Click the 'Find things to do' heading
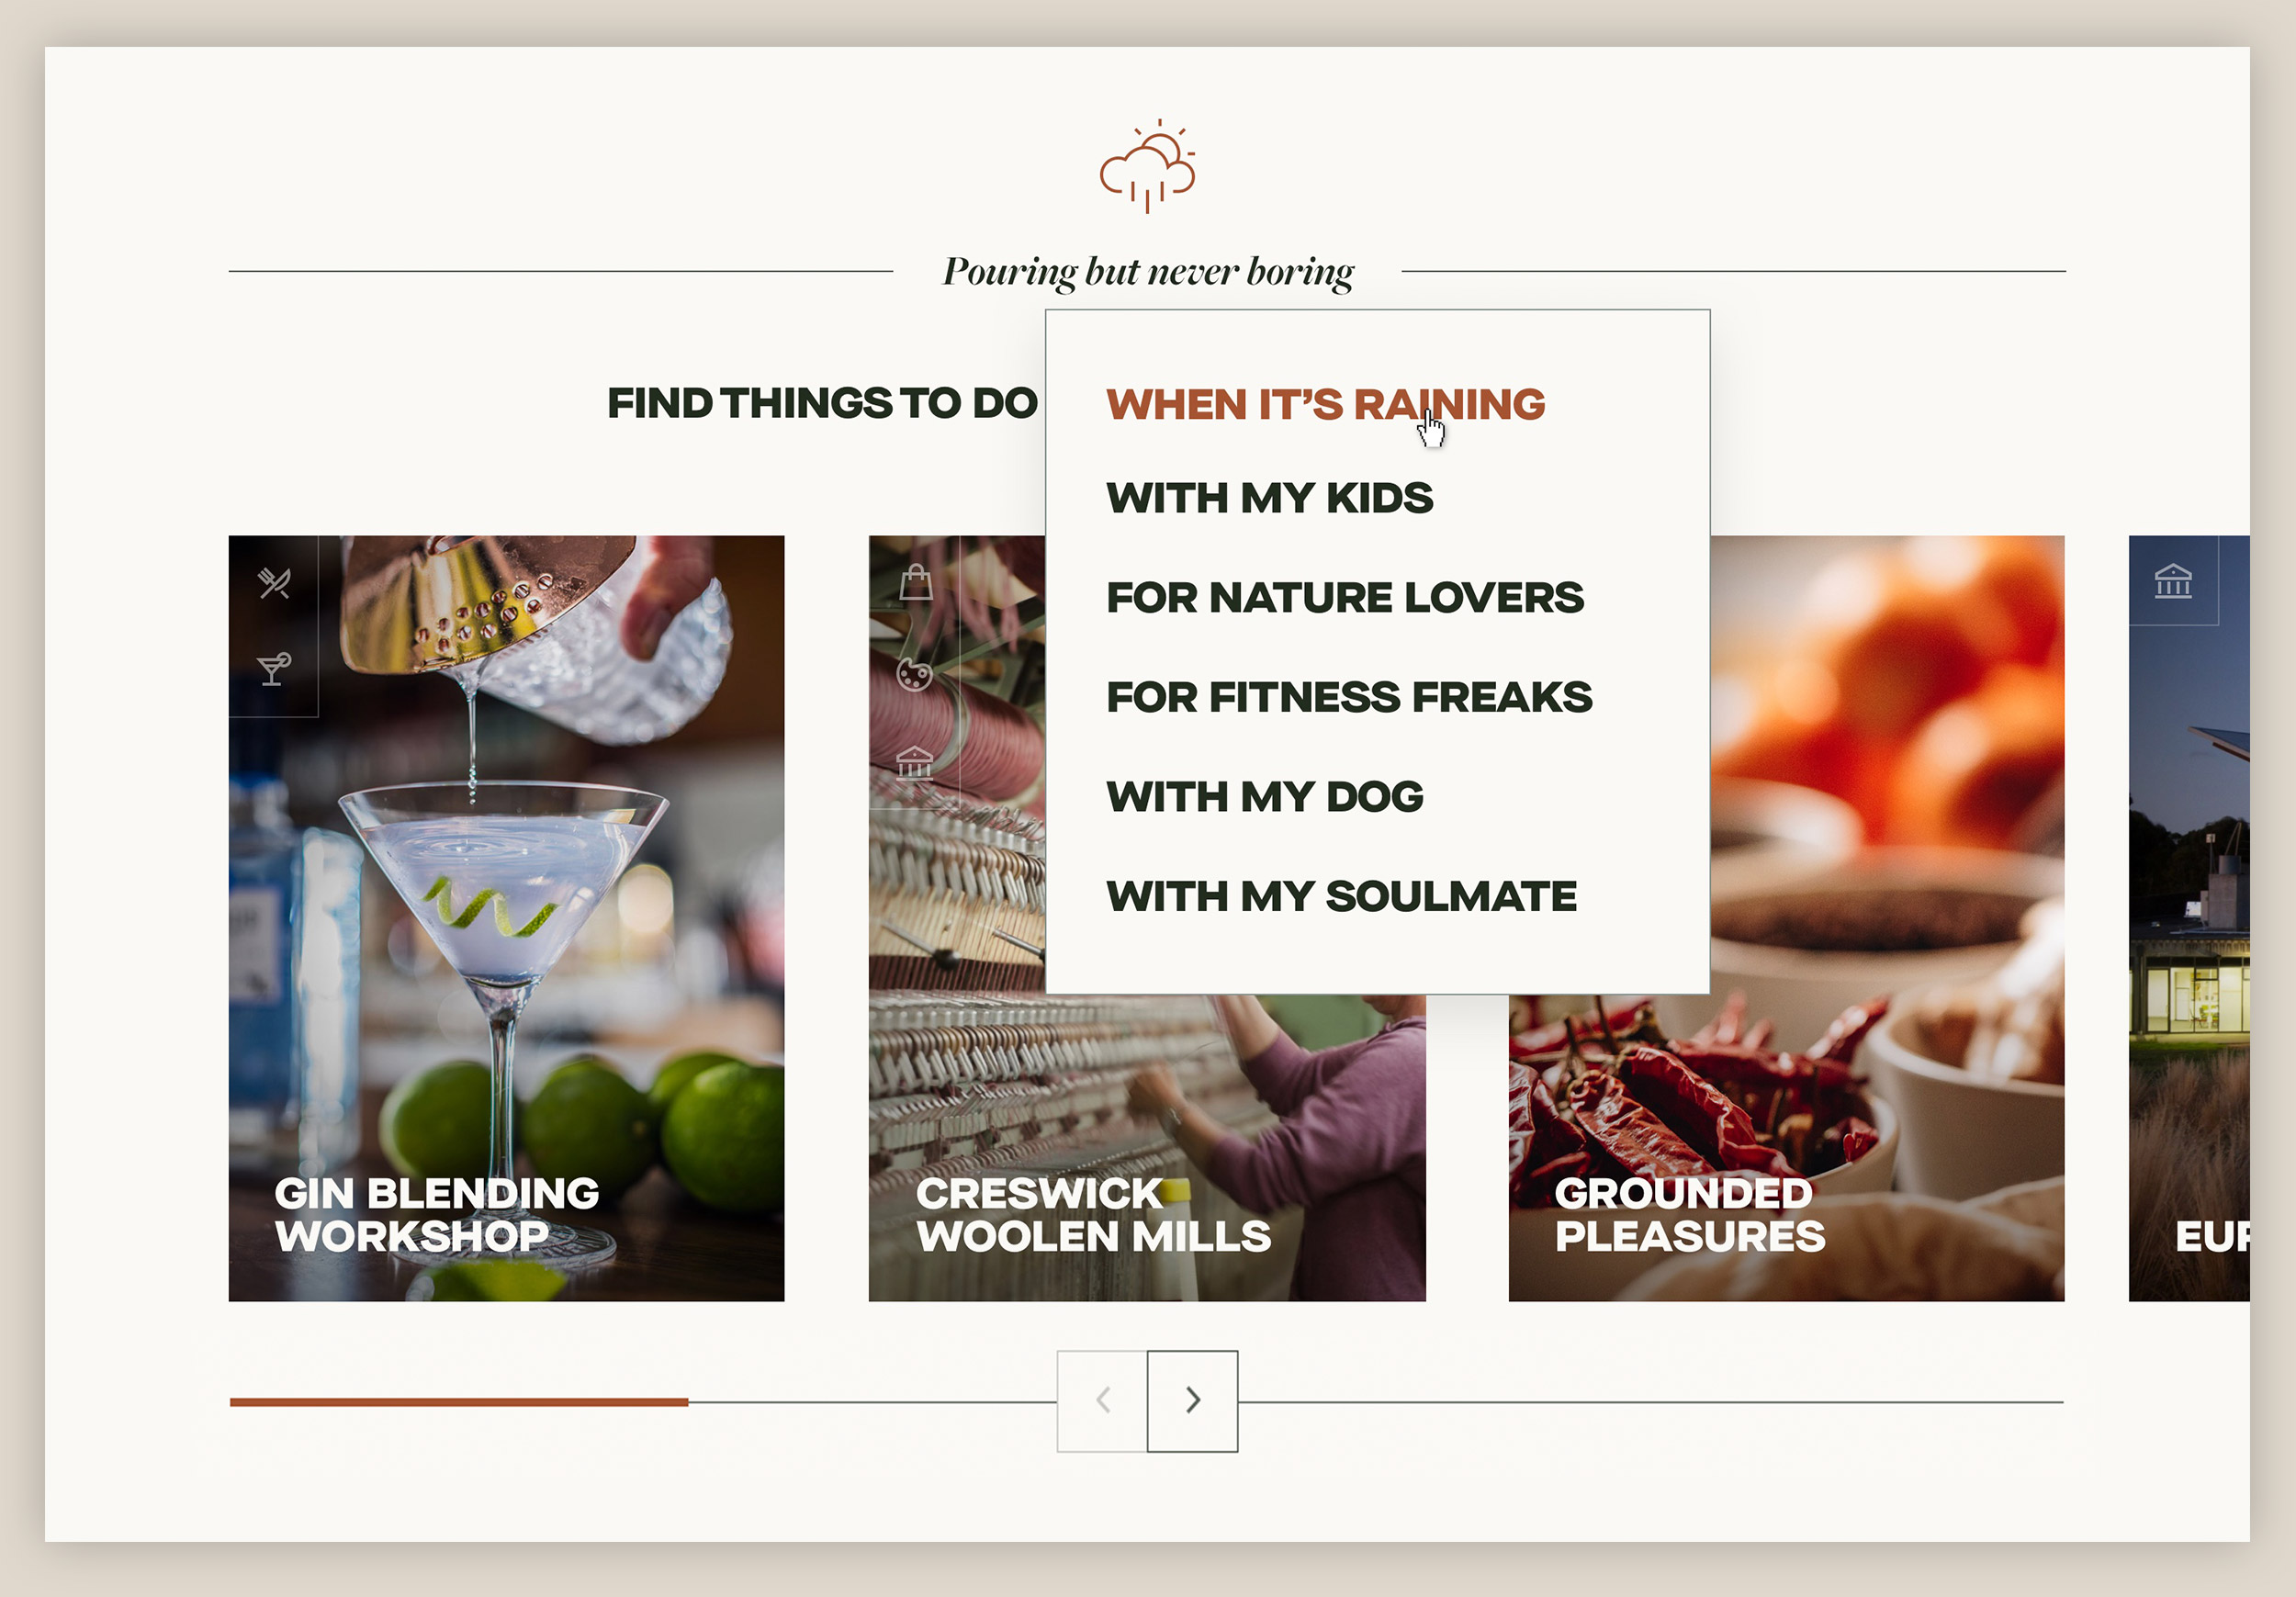The image size is (2296, 1597). (x=822, y=403)
